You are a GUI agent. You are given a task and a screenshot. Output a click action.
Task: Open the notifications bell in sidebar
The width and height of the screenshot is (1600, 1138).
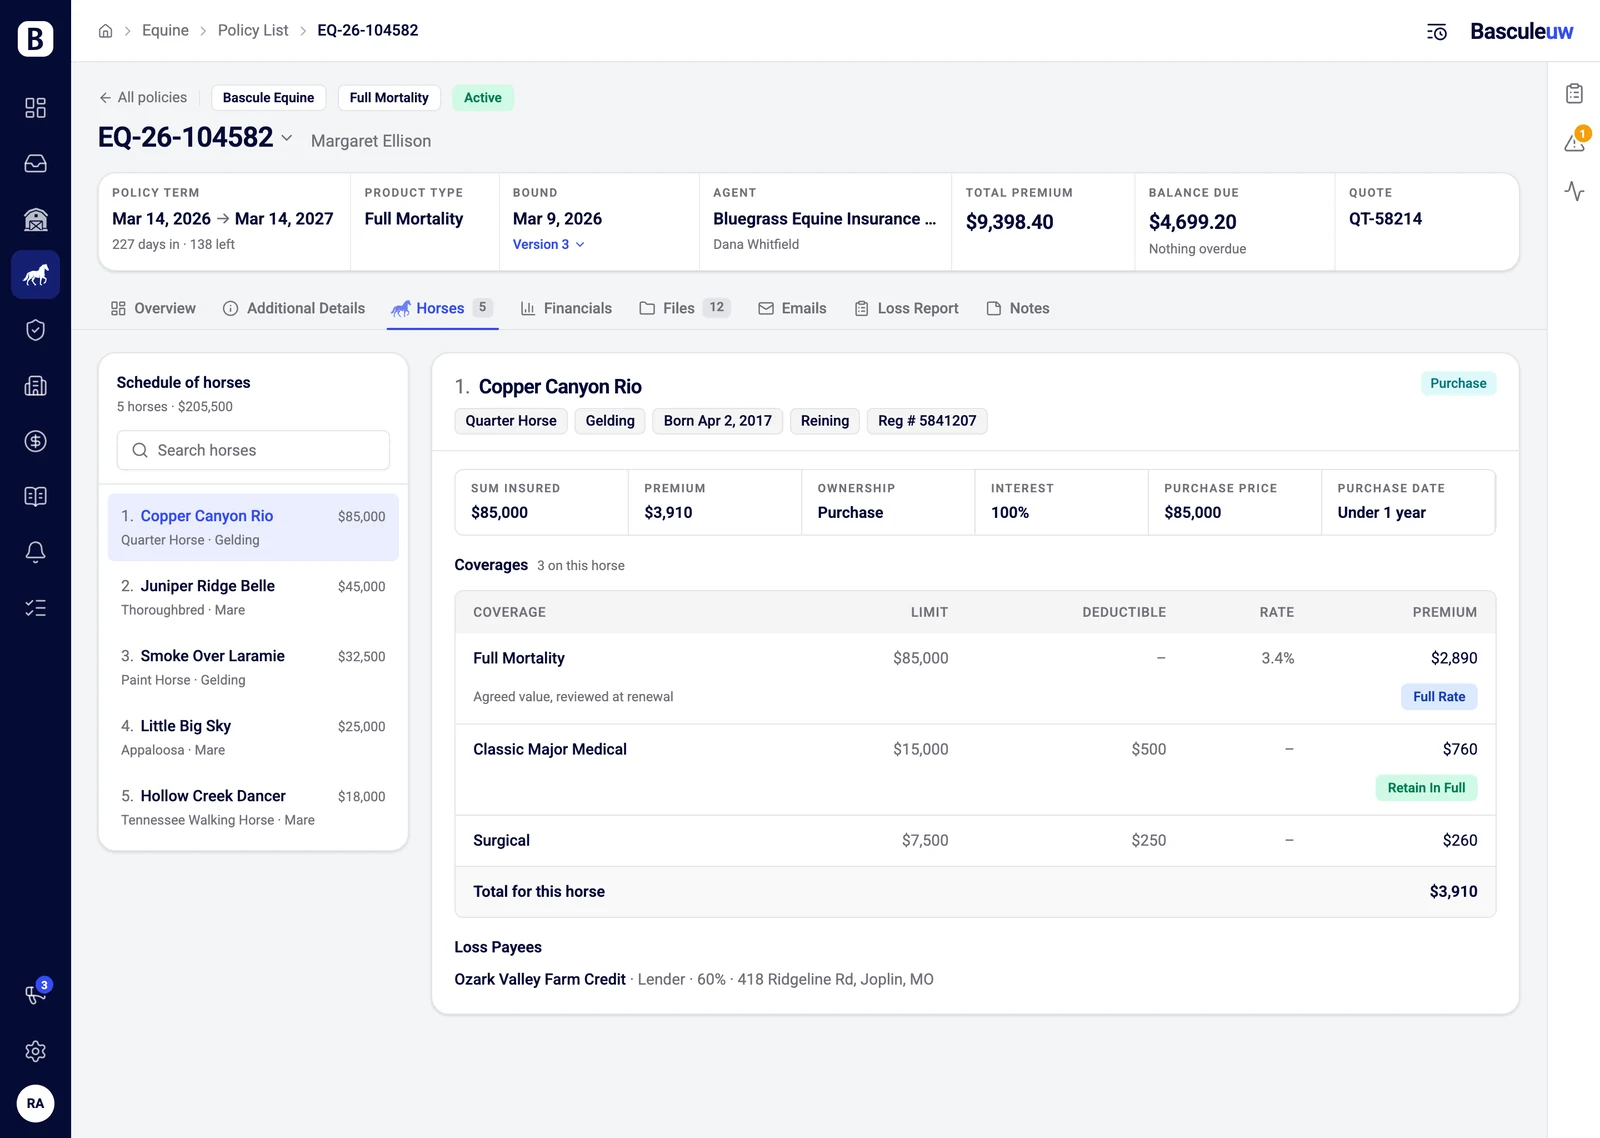pos(35,552)
